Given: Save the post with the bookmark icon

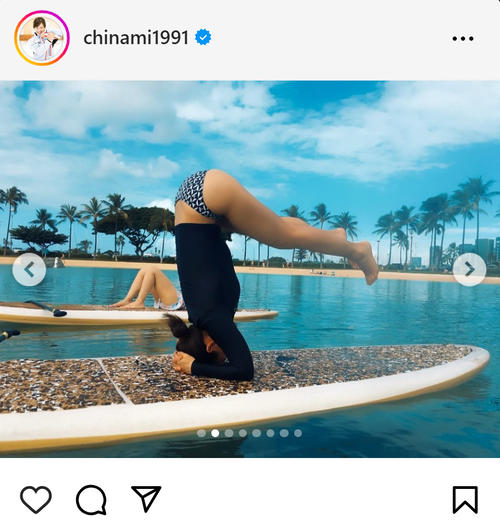Looking at the screenshot, I should click(x=465, y=500).
